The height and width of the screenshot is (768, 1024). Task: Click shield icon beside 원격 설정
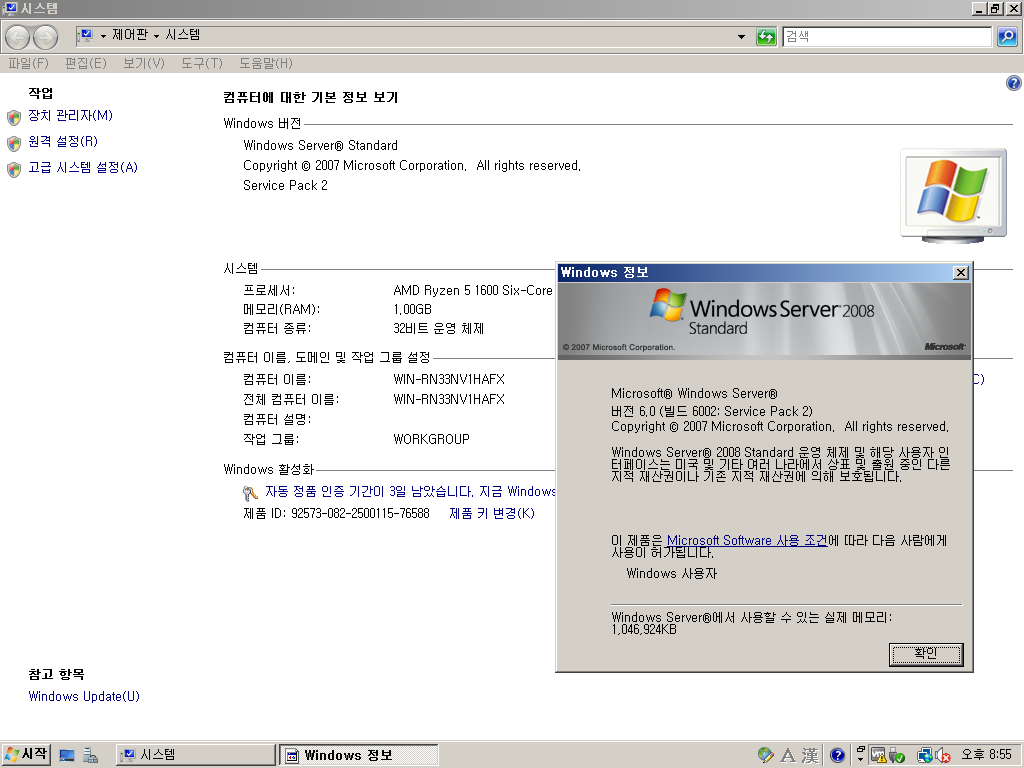[14, 143]
